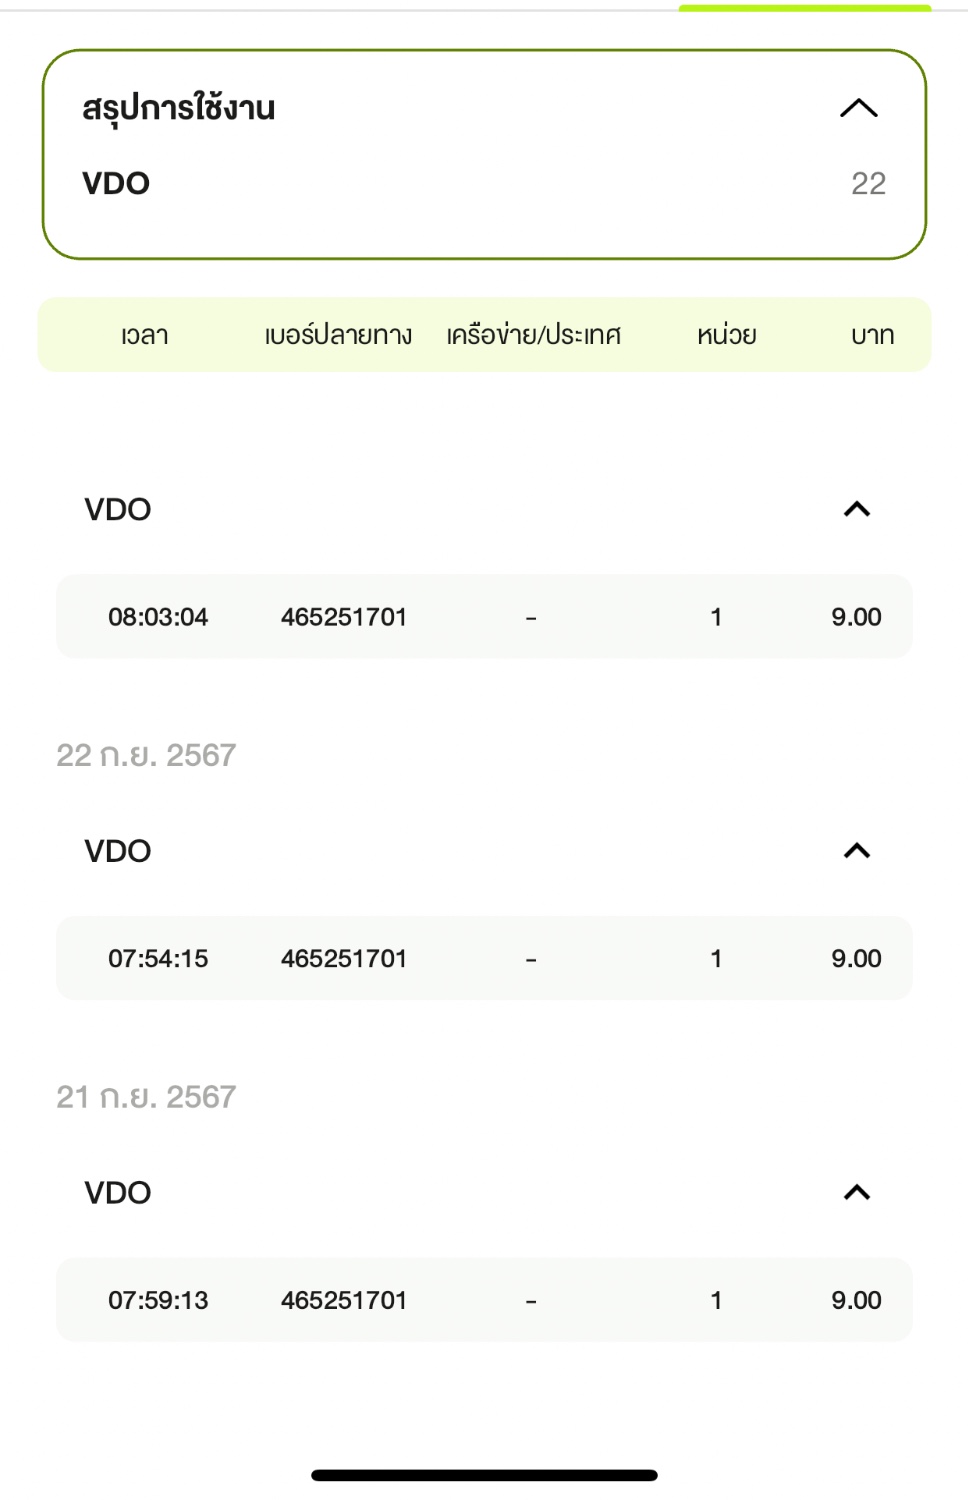Select the เครือข่าย/ประเทศ column header

tap(534, 335)
